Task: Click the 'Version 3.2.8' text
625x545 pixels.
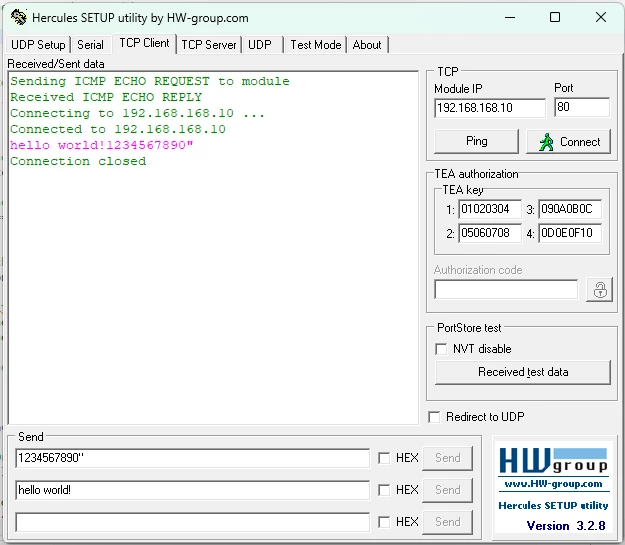Action: point(566,526)
